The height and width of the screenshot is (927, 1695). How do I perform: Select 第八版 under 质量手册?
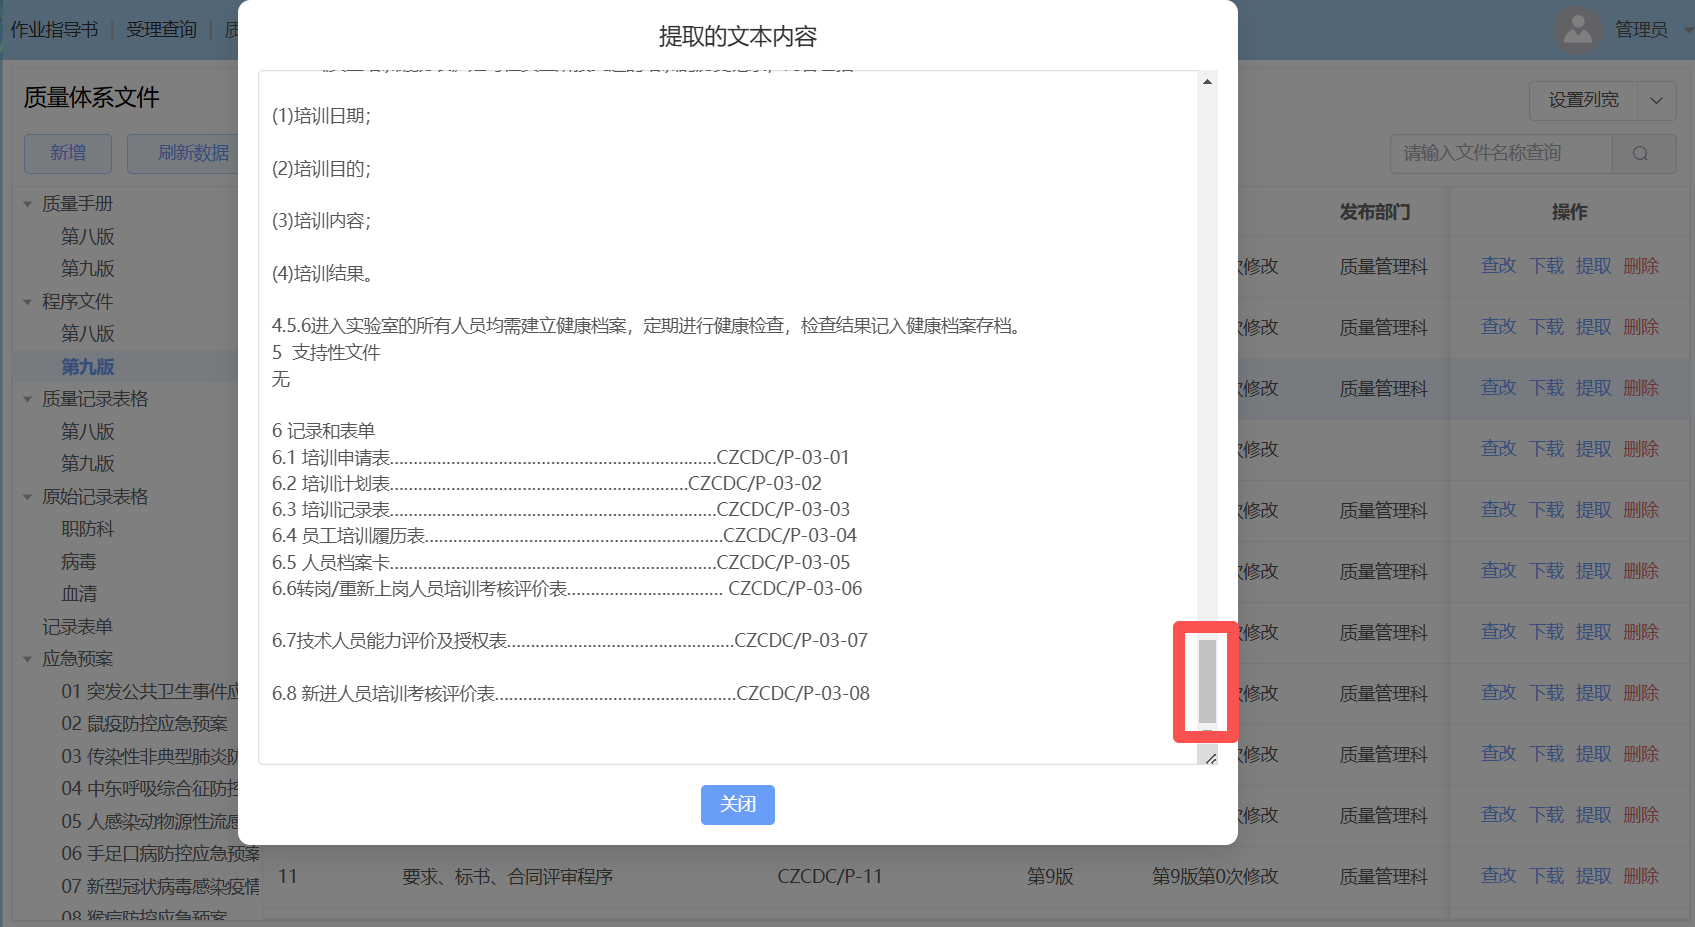[88, 236]
